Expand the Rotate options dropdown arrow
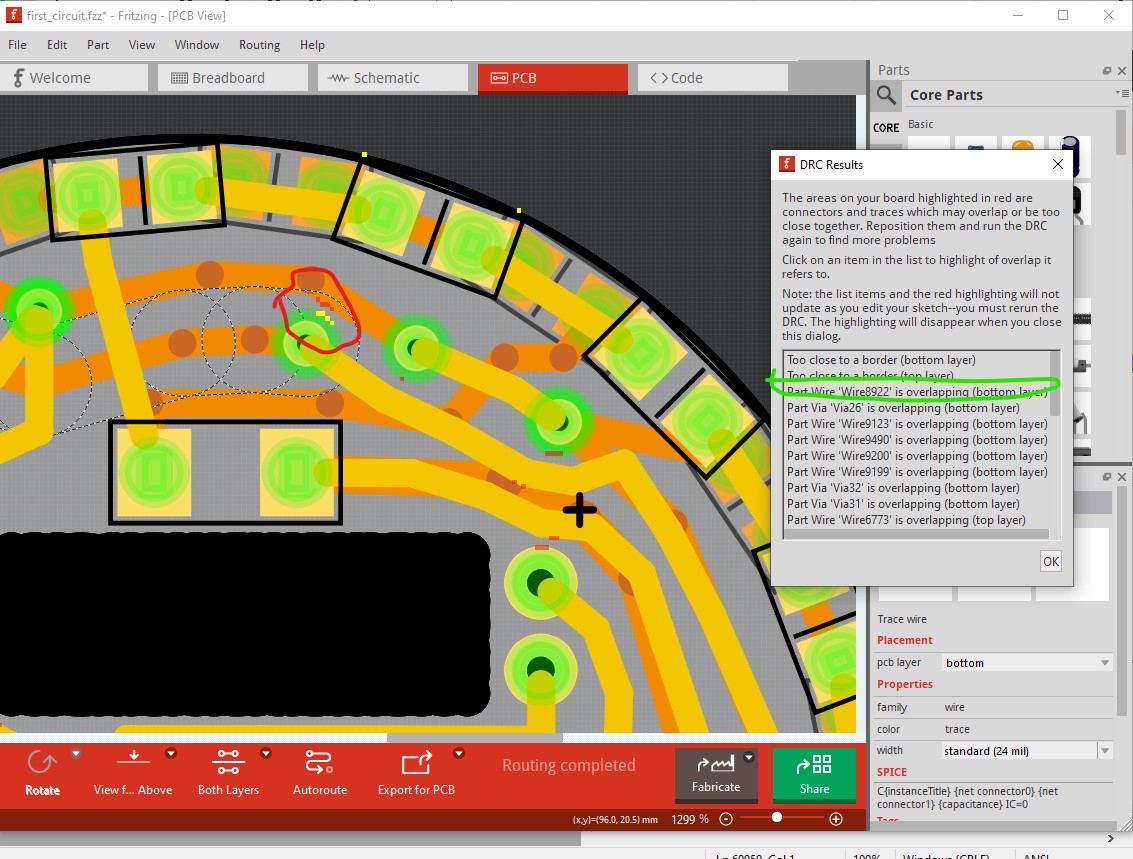 (76, 754)
